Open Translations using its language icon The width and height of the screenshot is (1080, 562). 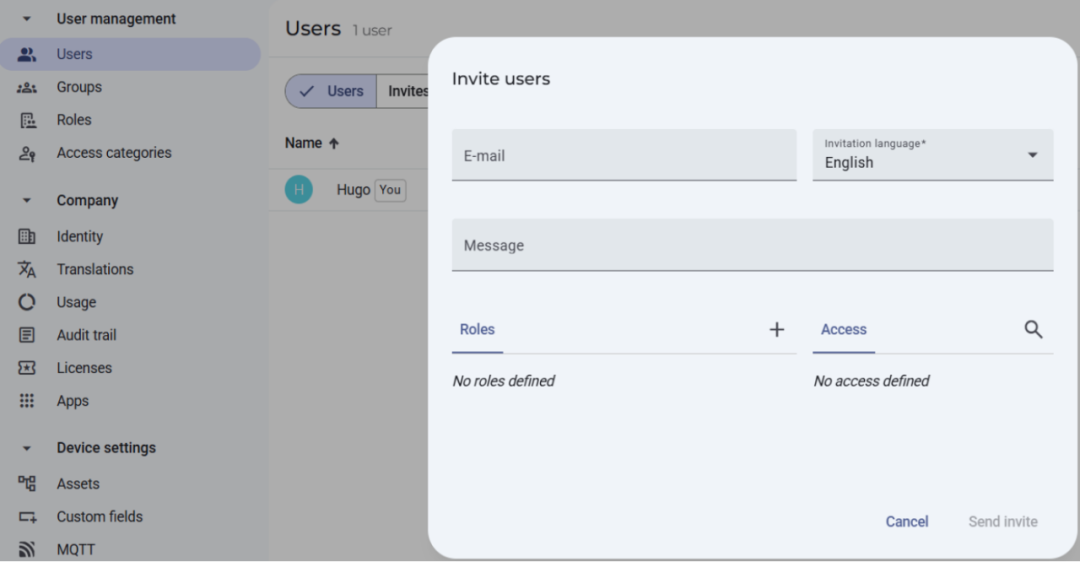(27, 270)
